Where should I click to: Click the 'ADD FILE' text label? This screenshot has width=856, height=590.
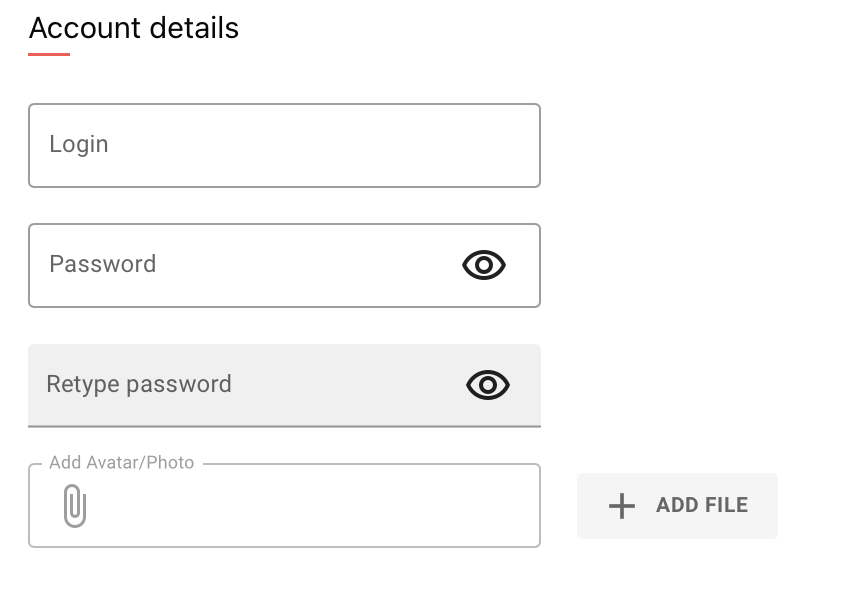point(702,505)
